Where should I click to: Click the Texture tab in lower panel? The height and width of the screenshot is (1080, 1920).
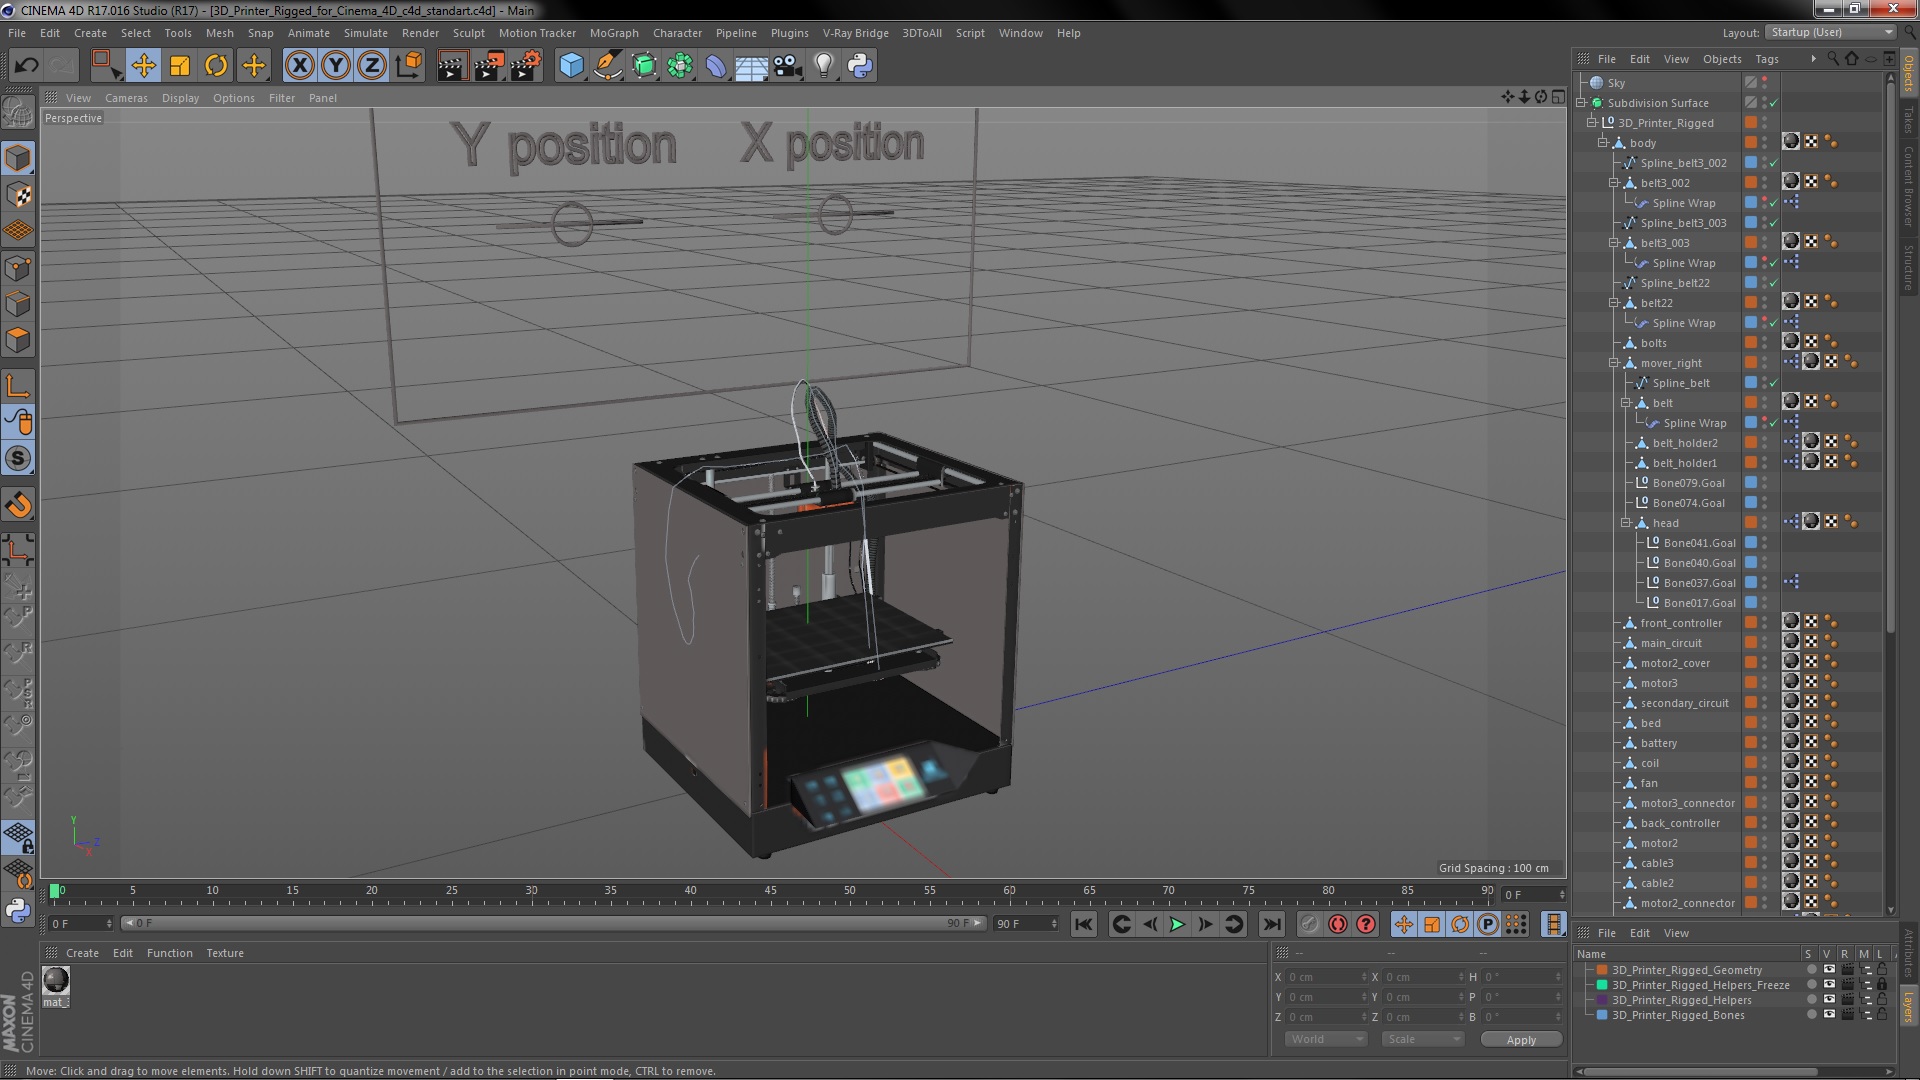coord(224,952)
